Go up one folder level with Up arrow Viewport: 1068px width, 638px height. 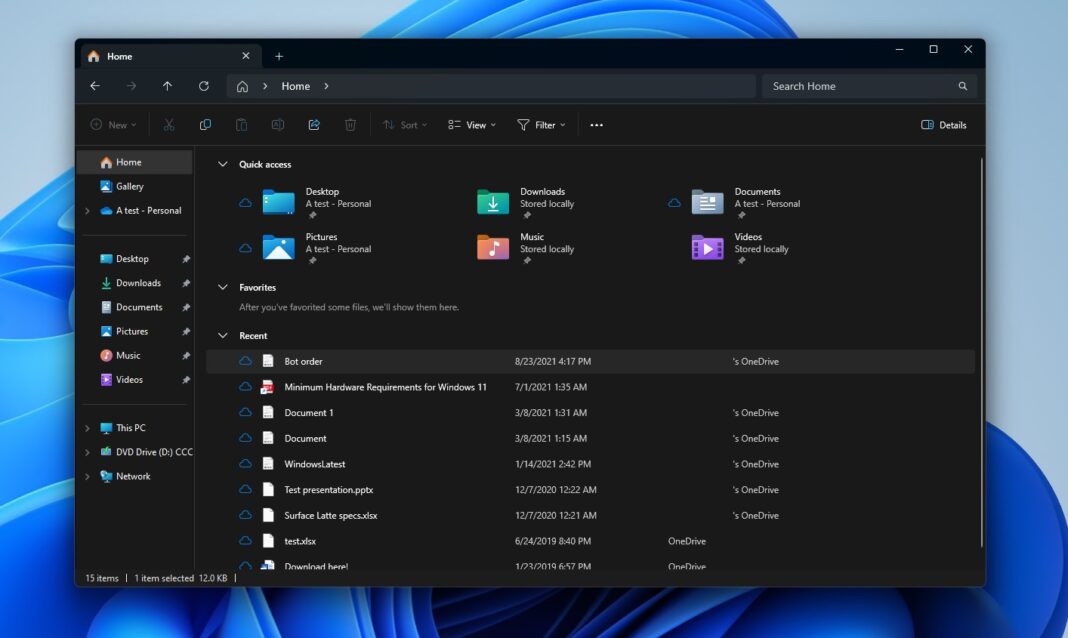point(167,86)
